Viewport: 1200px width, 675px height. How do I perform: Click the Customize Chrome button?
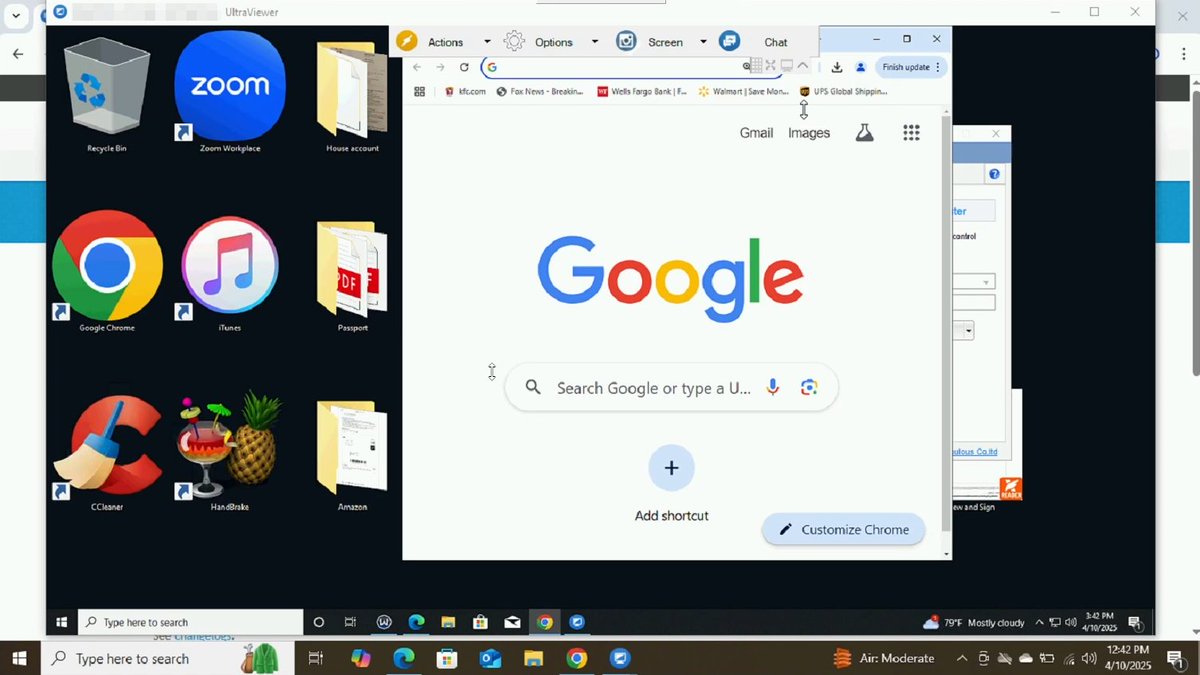(x=843, y=530)
